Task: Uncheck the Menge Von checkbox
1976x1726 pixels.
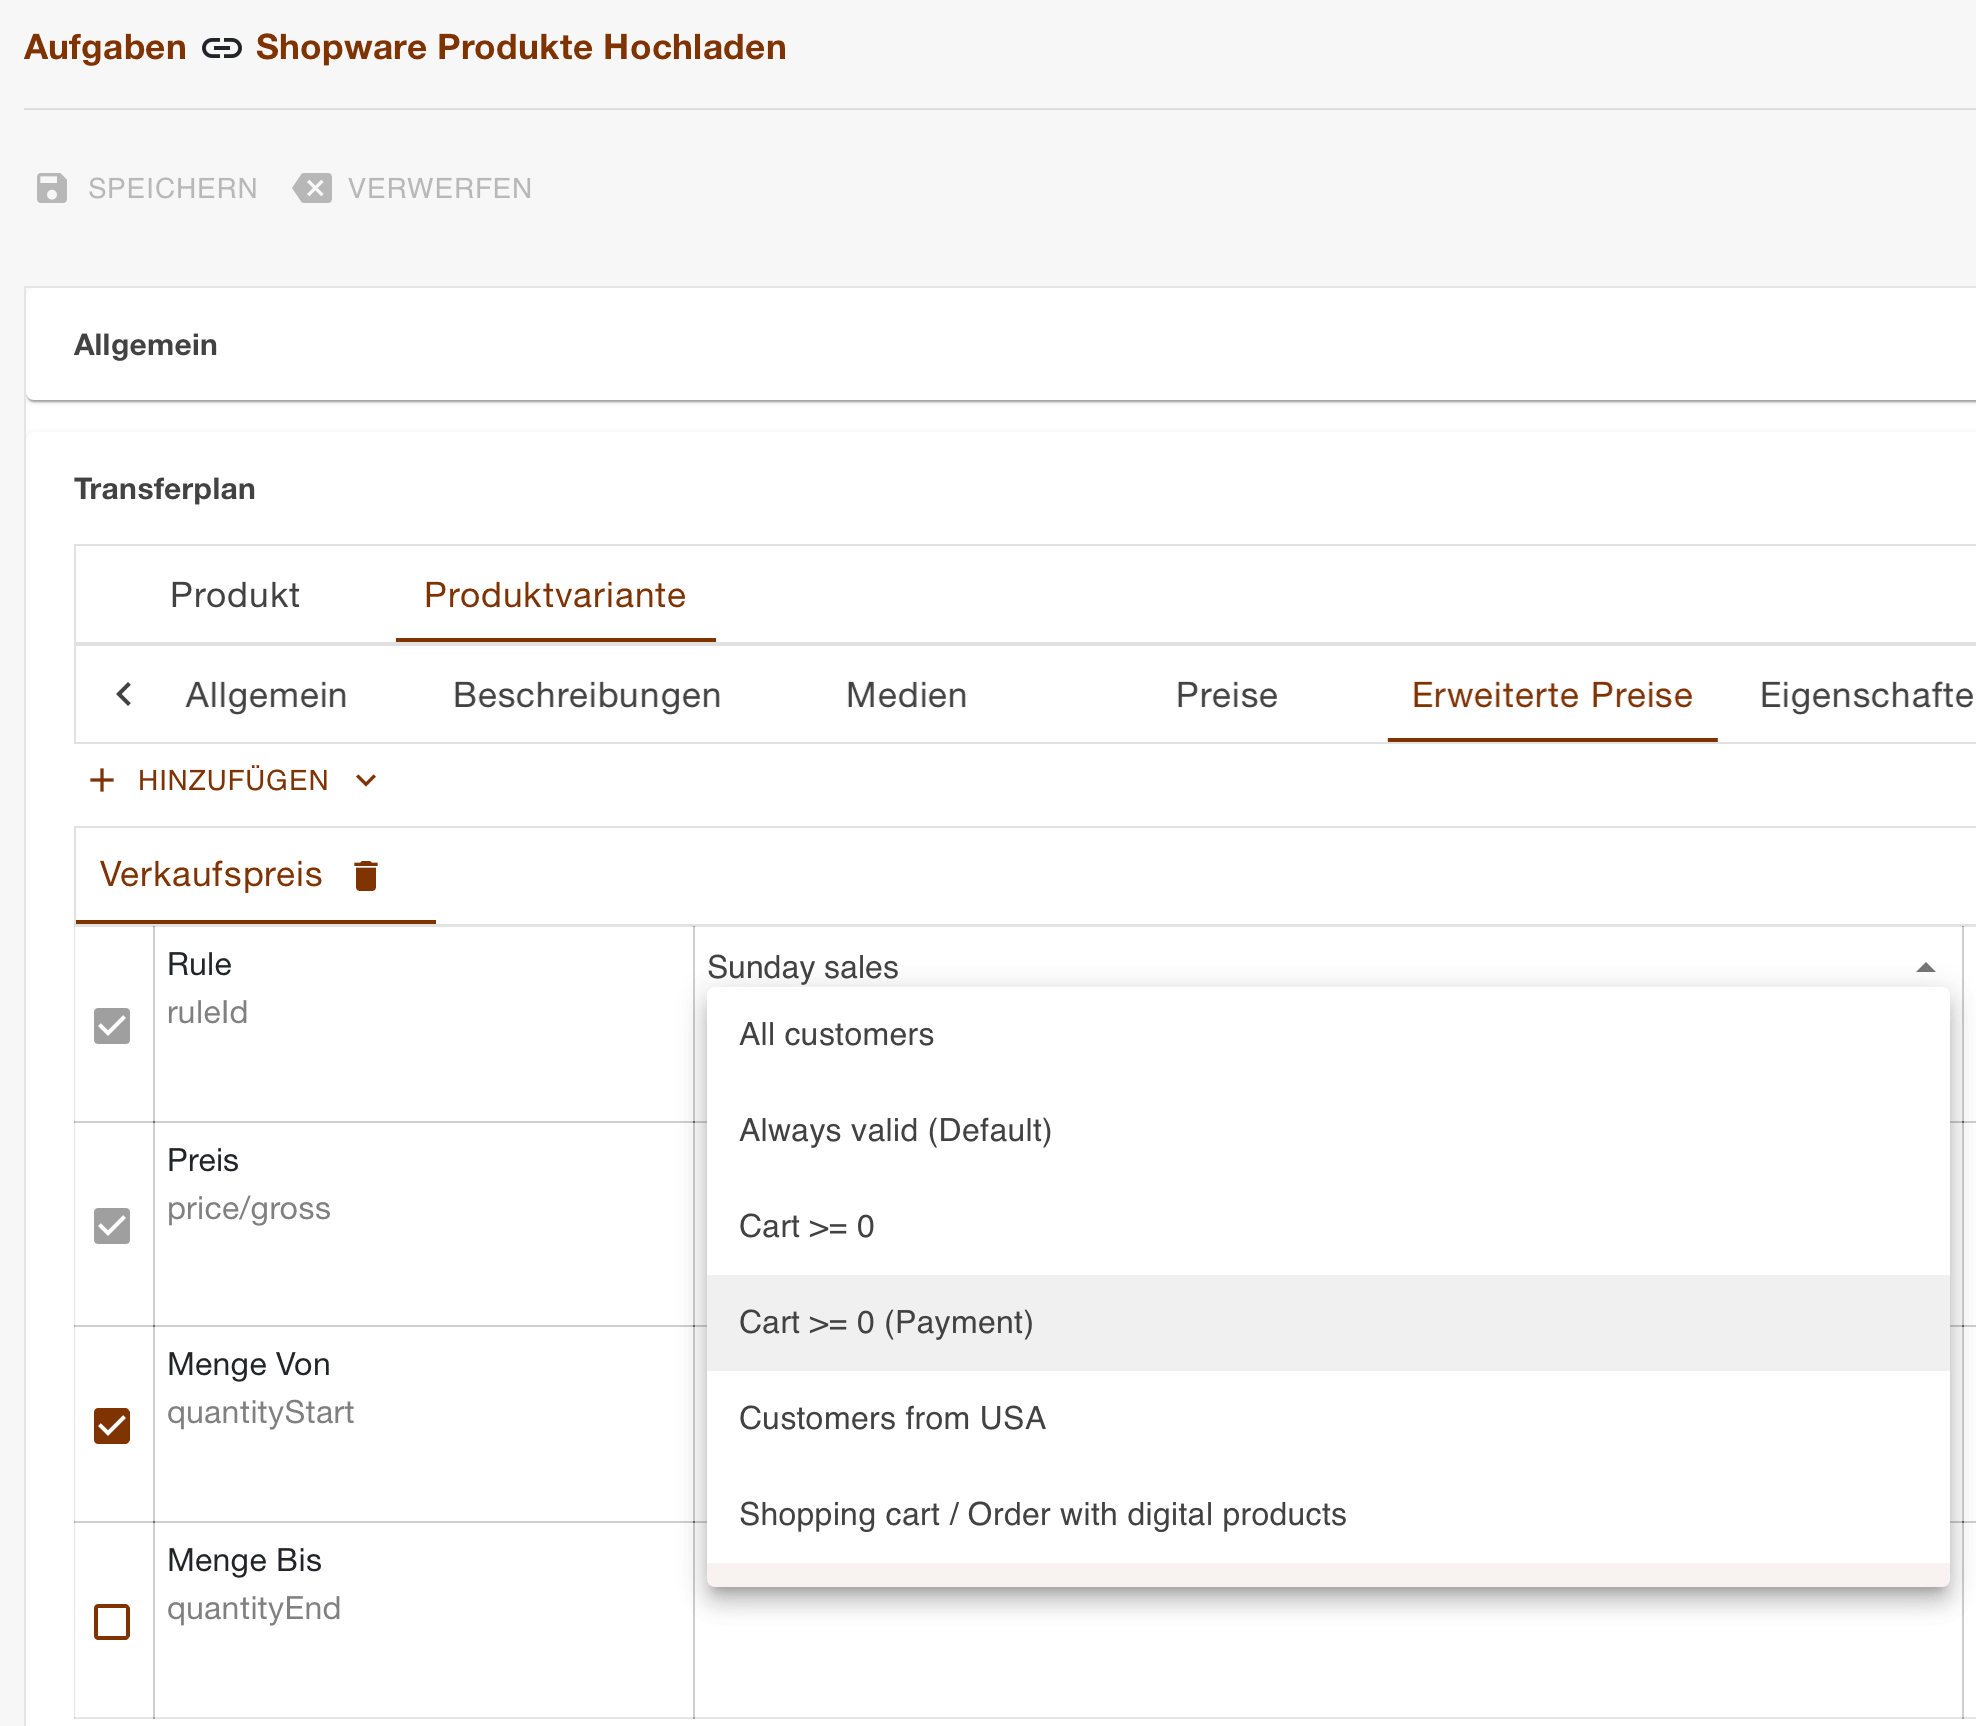Action: (112, 1425)
